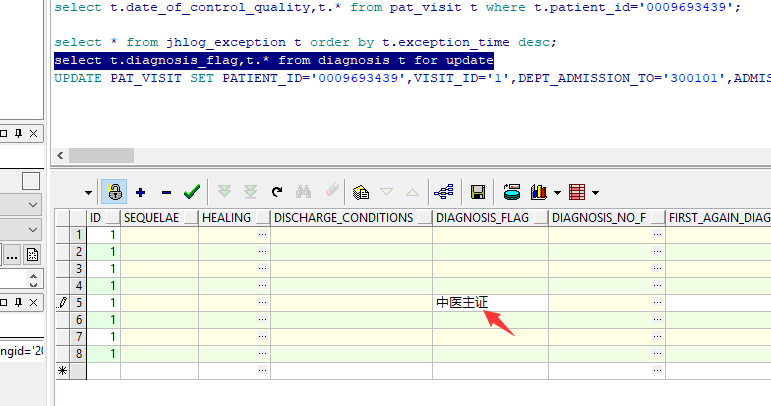Image resolution: width=771 pixels, height=406 pixels.
Task: Toggle the empty checkbox in the side panel
Action: tap(31, 181)
